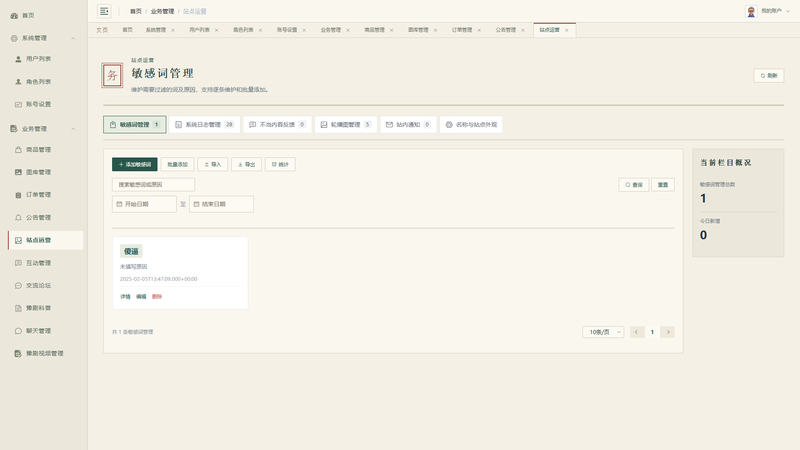
Task: Click the dashboard icon beside sidebar 首页
Action: (14, 16)
